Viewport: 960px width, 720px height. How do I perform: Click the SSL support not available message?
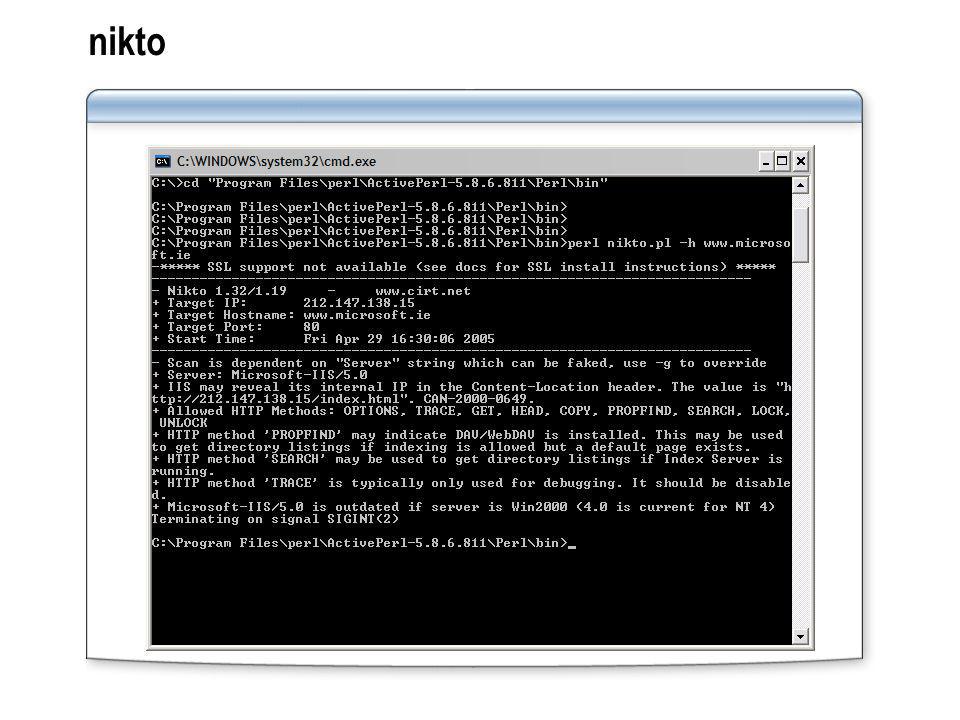tap(463, 267)
